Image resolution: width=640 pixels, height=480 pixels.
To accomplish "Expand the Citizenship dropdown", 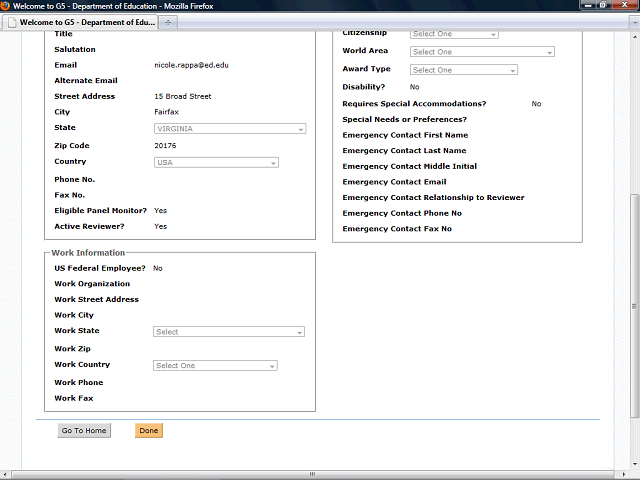I will coord(454,34).
